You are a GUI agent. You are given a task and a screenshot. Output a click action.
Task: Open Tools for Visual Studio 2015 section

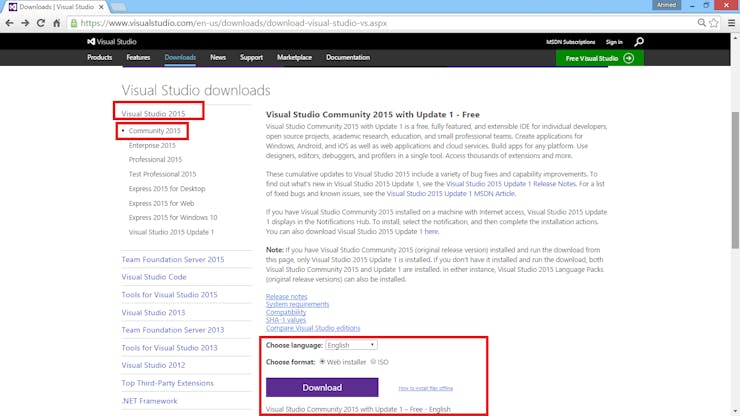(x=169, y=295)
